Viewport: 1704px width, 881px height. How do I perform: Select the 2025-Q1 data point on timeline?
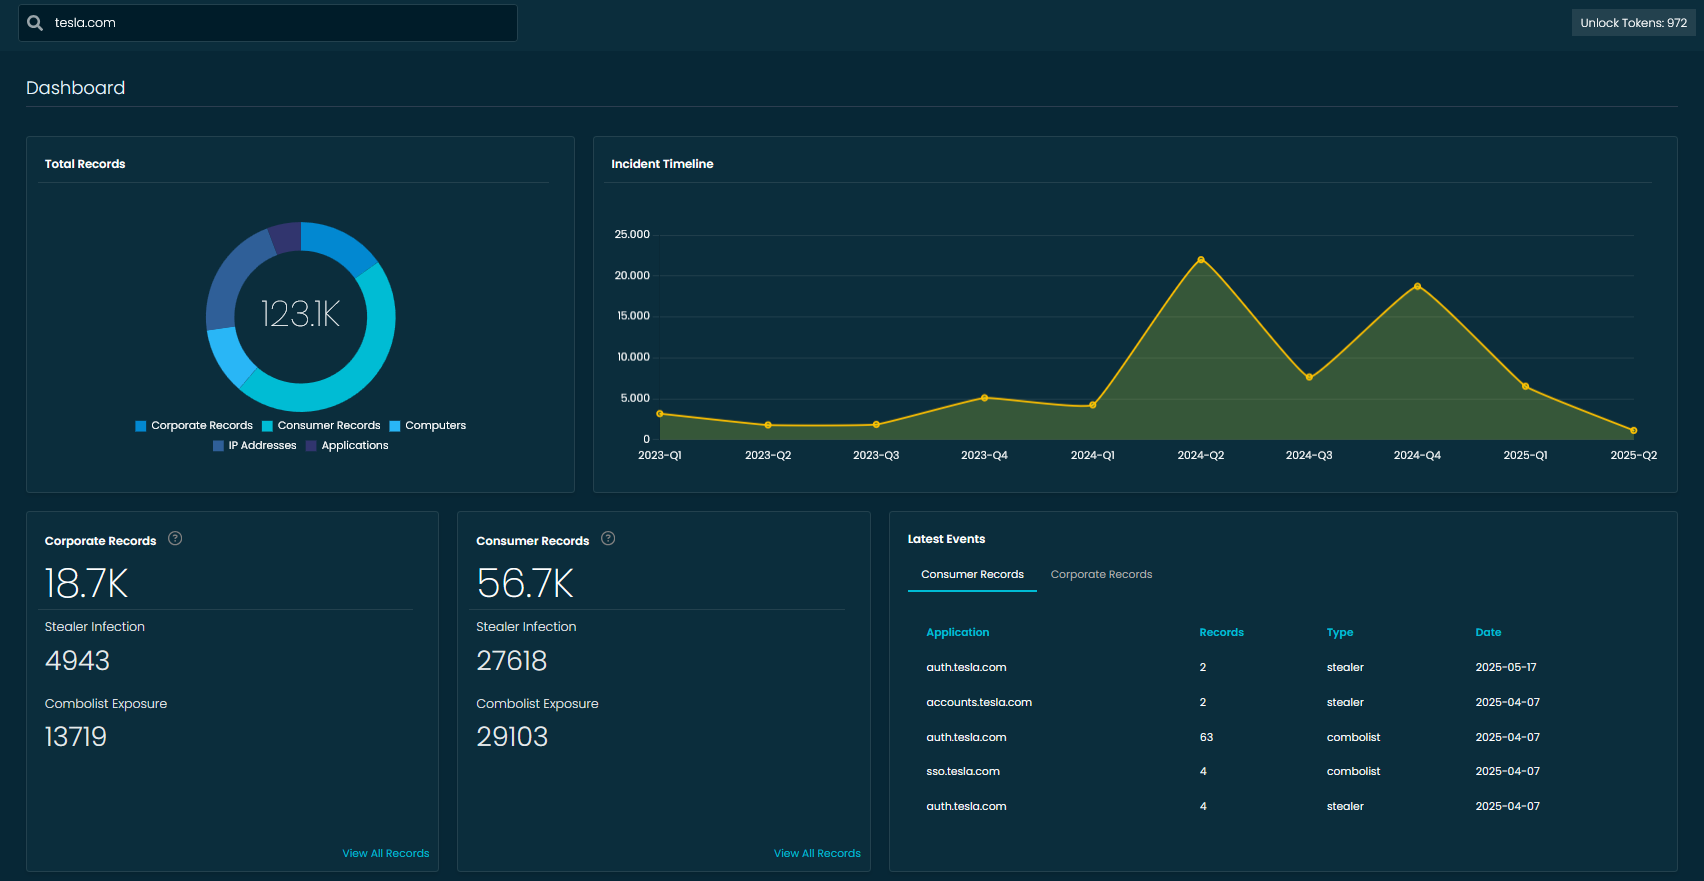(x=1525, y=386)
